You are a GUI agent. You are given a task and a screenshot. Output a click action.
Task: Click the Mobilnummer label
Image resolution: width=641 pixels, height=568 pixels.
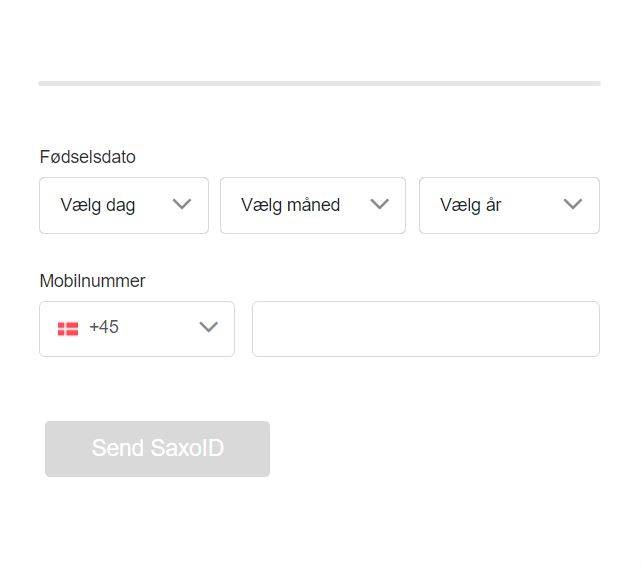click(x=92, y=281)
